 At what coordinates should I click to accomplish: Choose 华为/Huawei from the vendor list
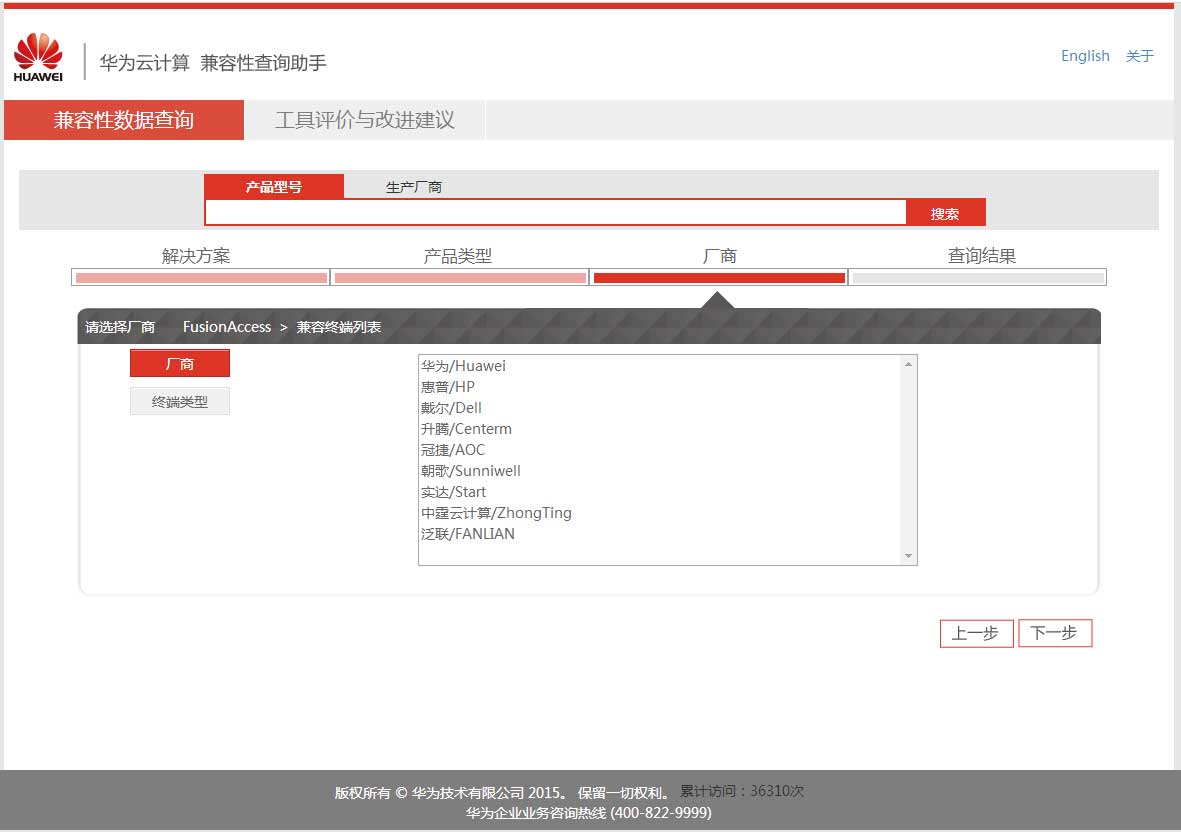tap(659, 366)
